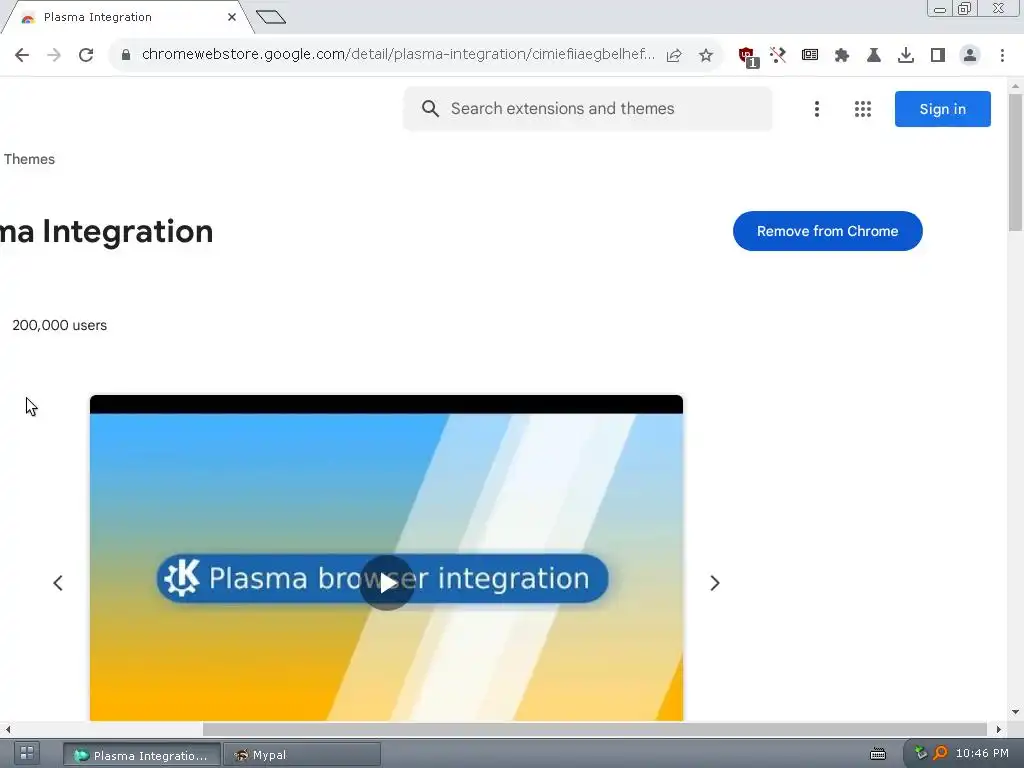This screenshot has width=1024, height=768.
Task: Open a new browser tab
Action: tap(270, 17)
